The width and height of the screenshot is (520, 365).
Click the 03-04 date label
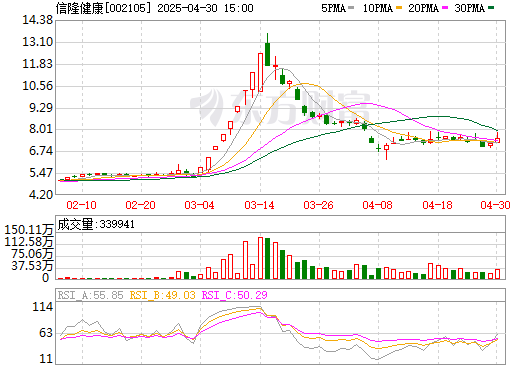199,205
